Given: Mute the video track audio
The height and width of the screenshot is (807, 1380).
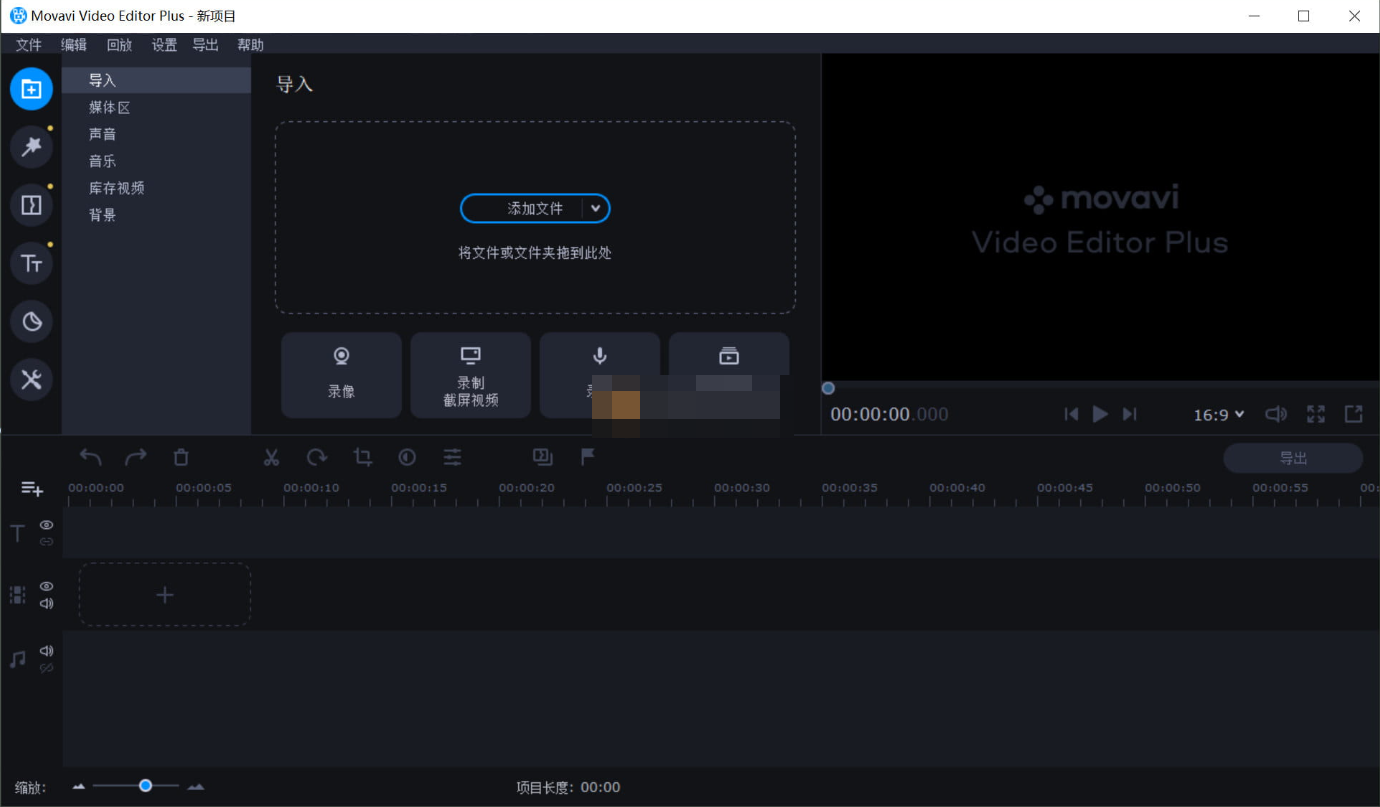Looking at the screenshot, I should [46, 602].
